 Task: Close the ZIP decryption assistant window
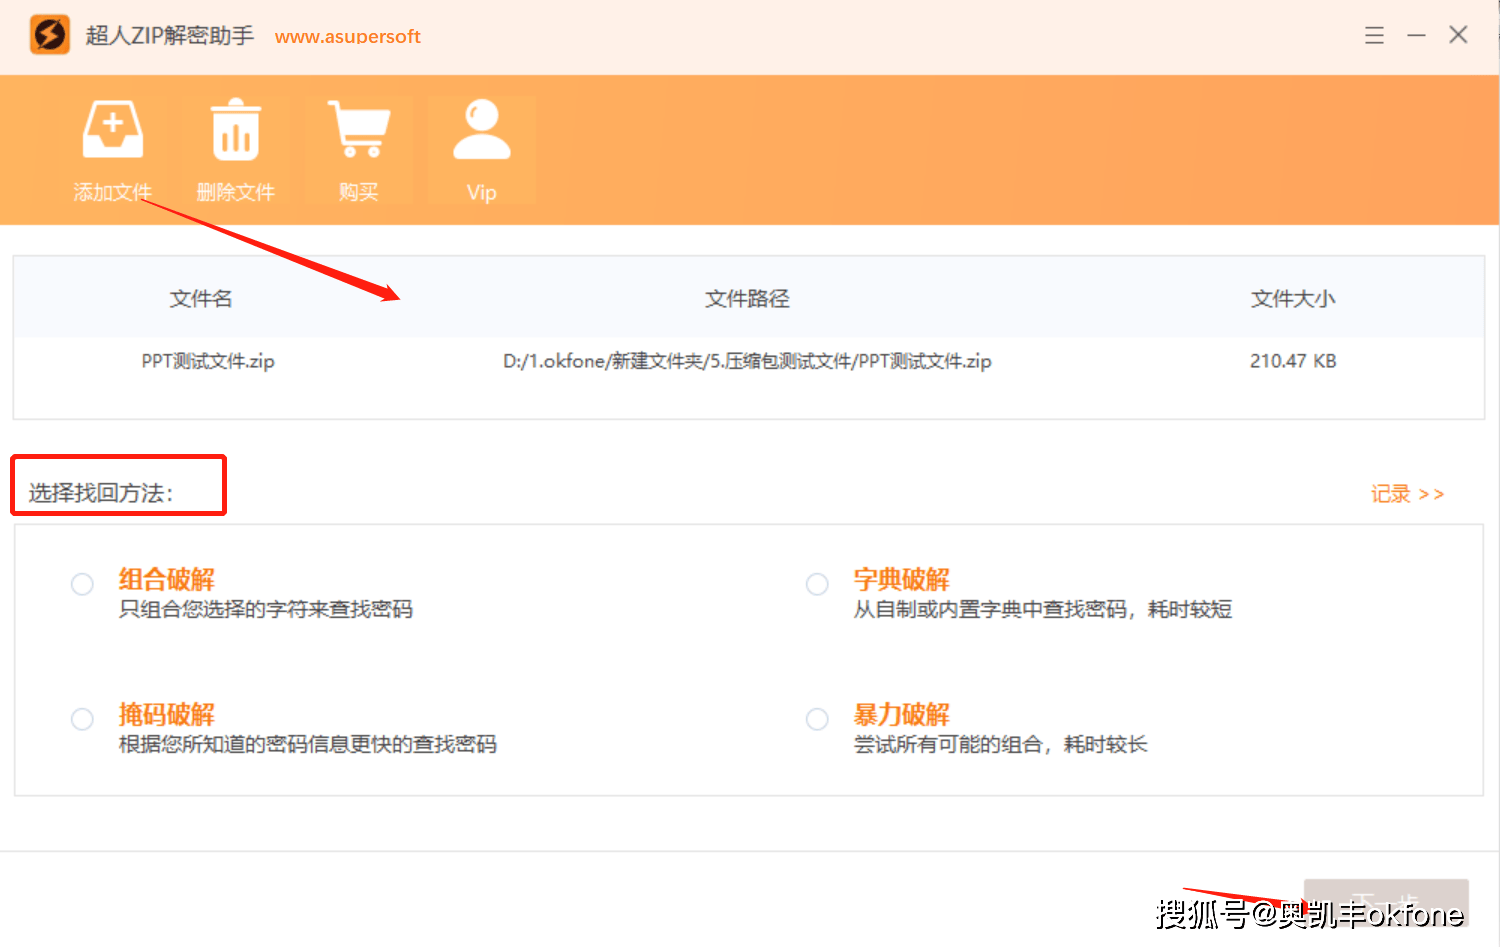point(1458,35)
